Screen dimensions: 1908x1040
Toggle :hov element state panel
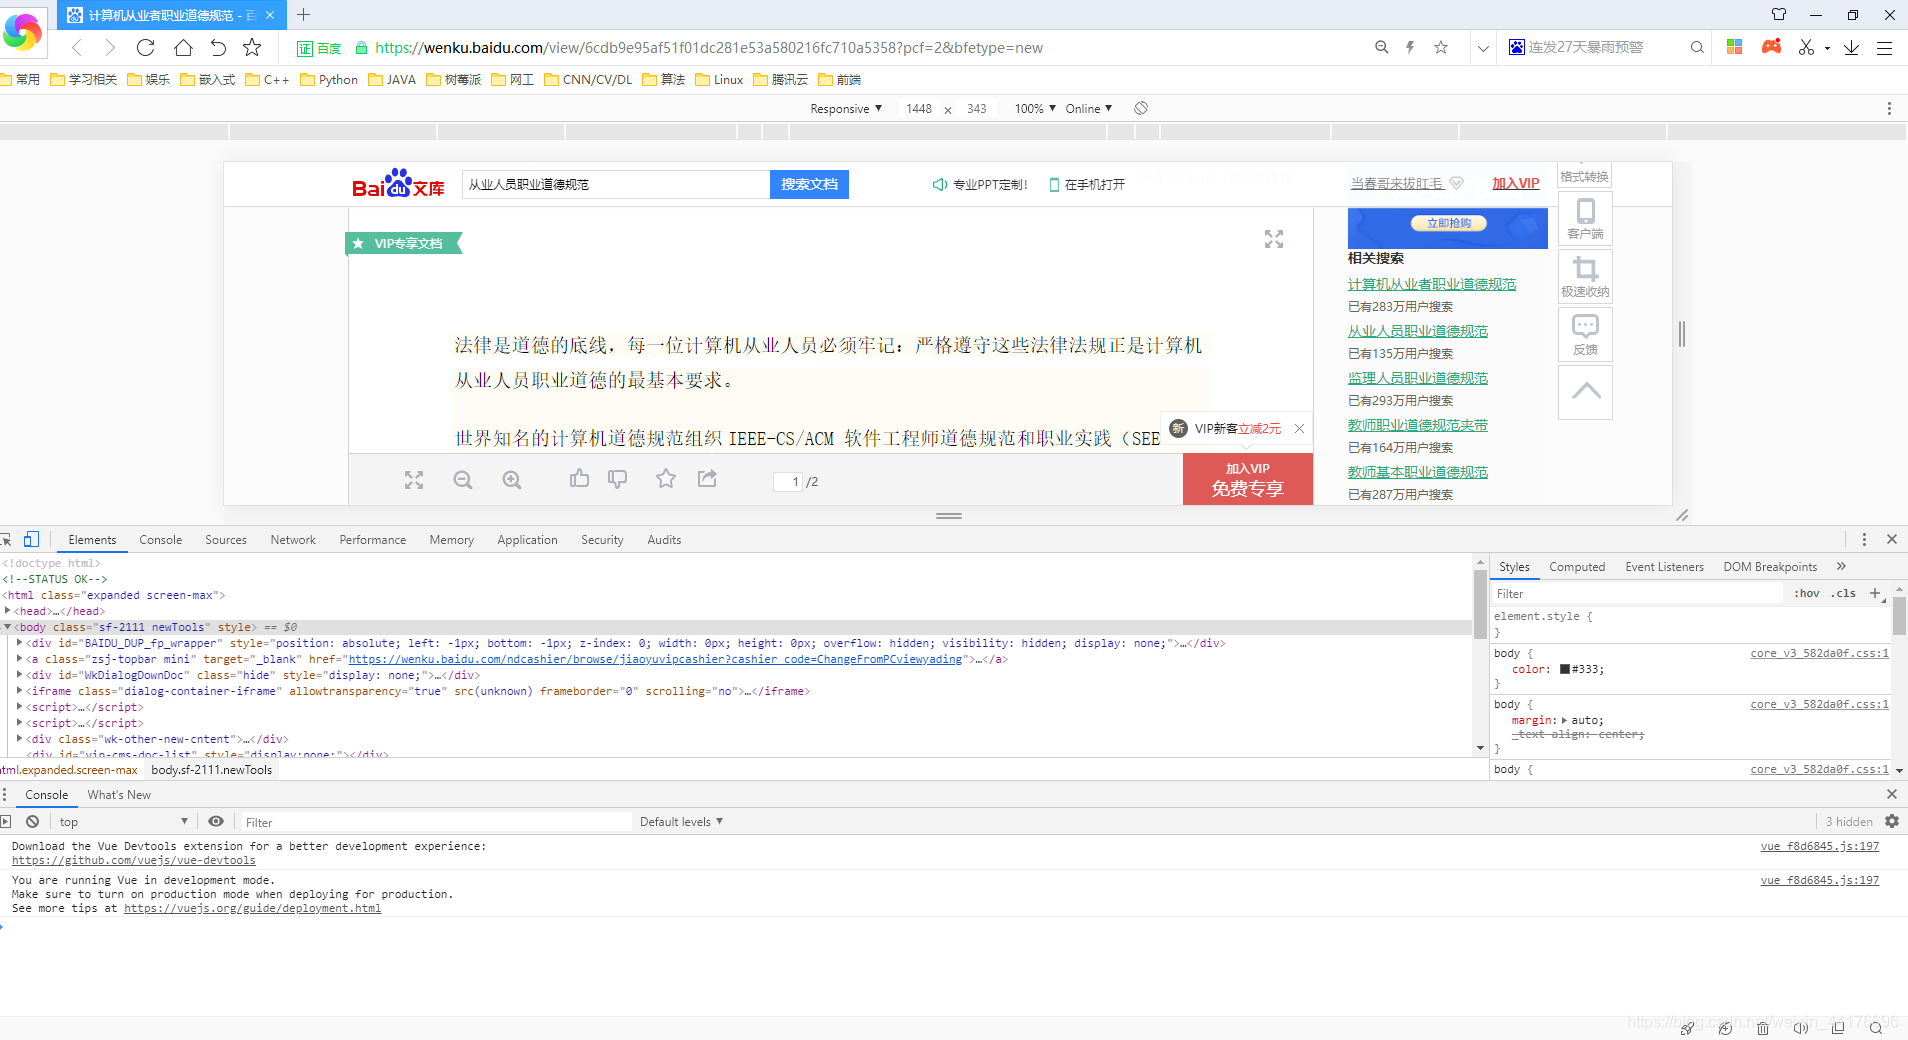click(x=1807, y=593)
